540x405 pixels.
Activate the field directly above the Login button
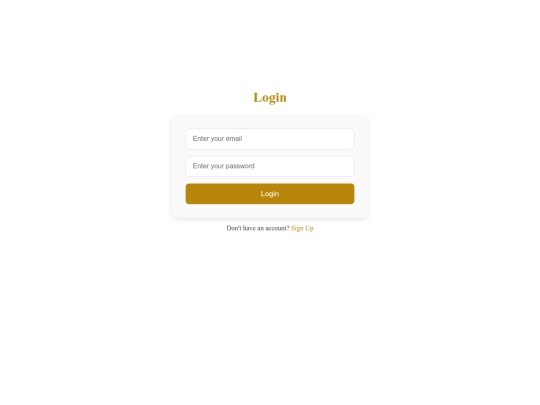270,166
